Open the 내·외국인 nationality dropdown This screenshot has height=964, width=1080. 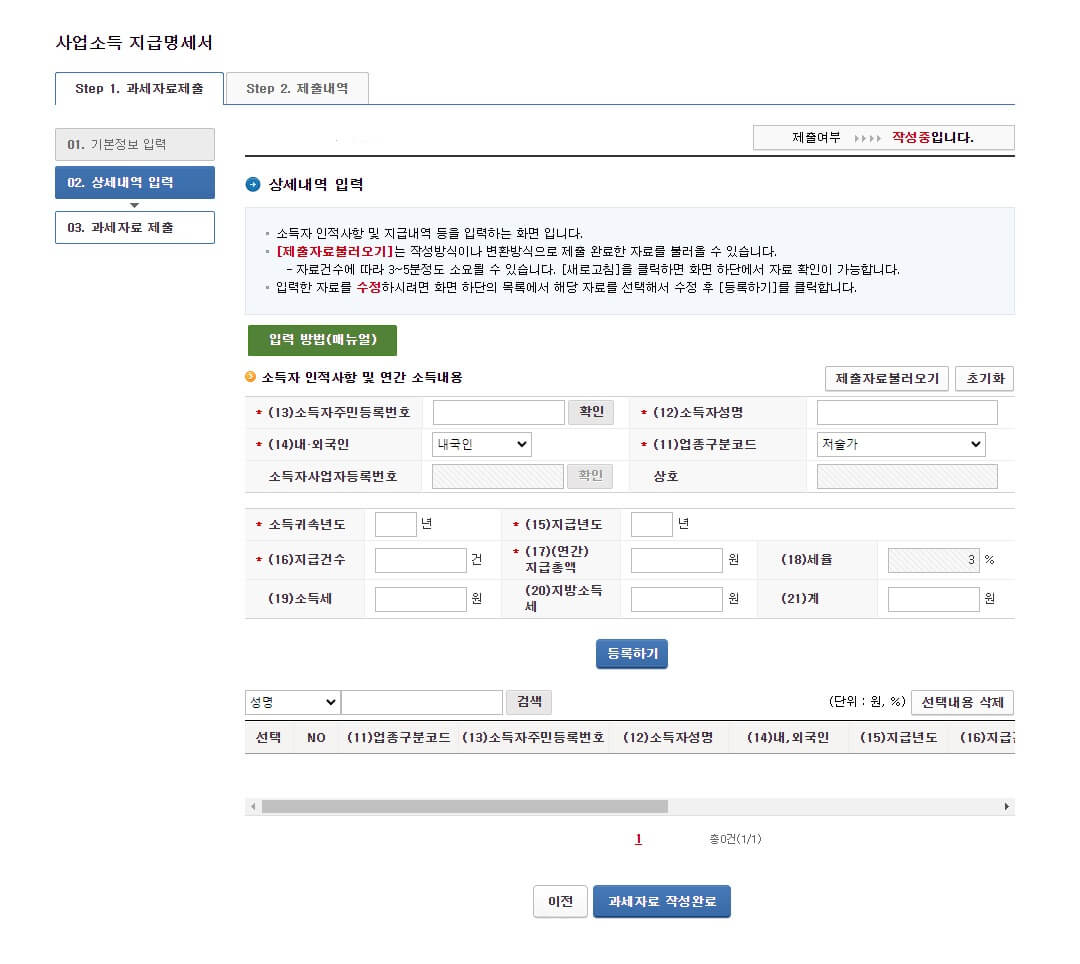pyautogui.click(x=481, y=444)
